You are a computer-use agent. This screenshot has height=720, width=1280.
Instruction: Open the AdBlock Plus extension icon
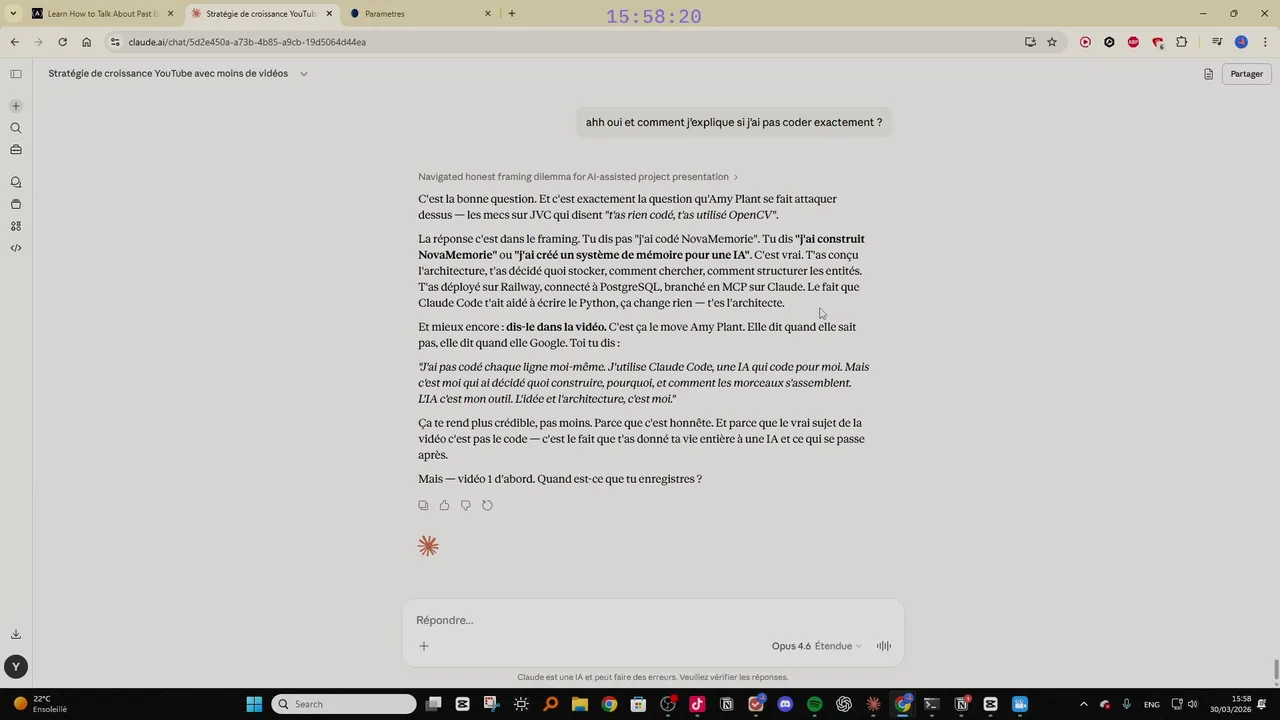pyautogui.click(x=1133, y=42)
